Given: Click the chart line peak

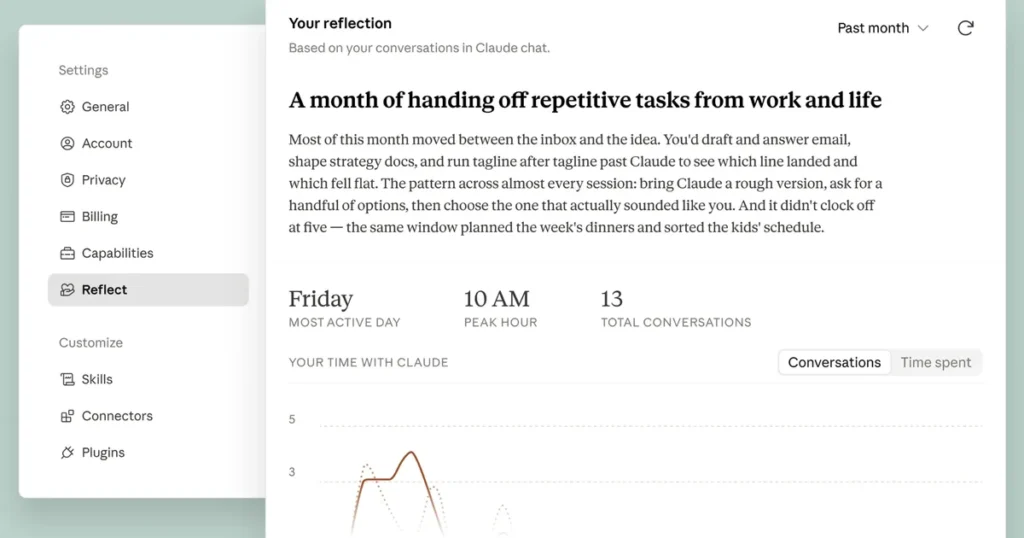Looking at the screenshot, I should pos(411,452).
